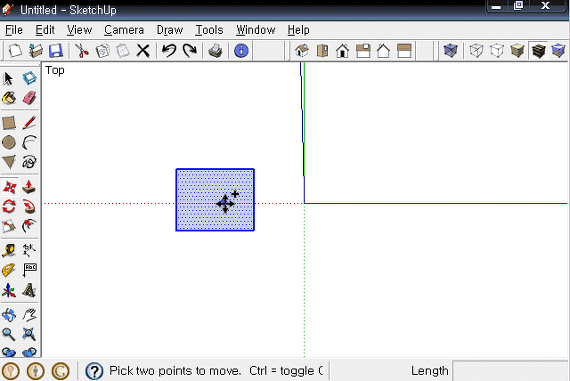Toggle Shaded with Textures style
The height and width of the screenshot is (381, 570).
click(x=538, y=51)
